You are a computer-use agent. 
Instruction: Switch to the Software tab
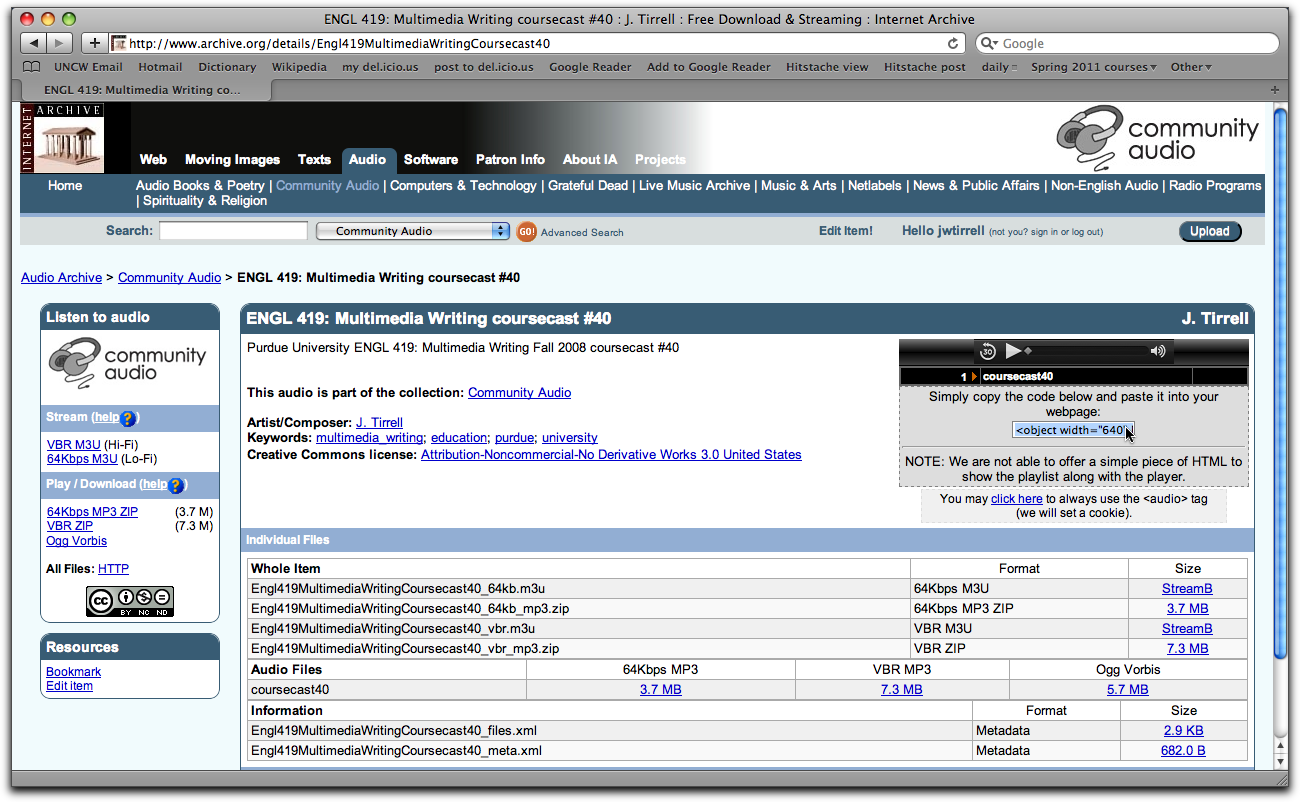(431, 159)
